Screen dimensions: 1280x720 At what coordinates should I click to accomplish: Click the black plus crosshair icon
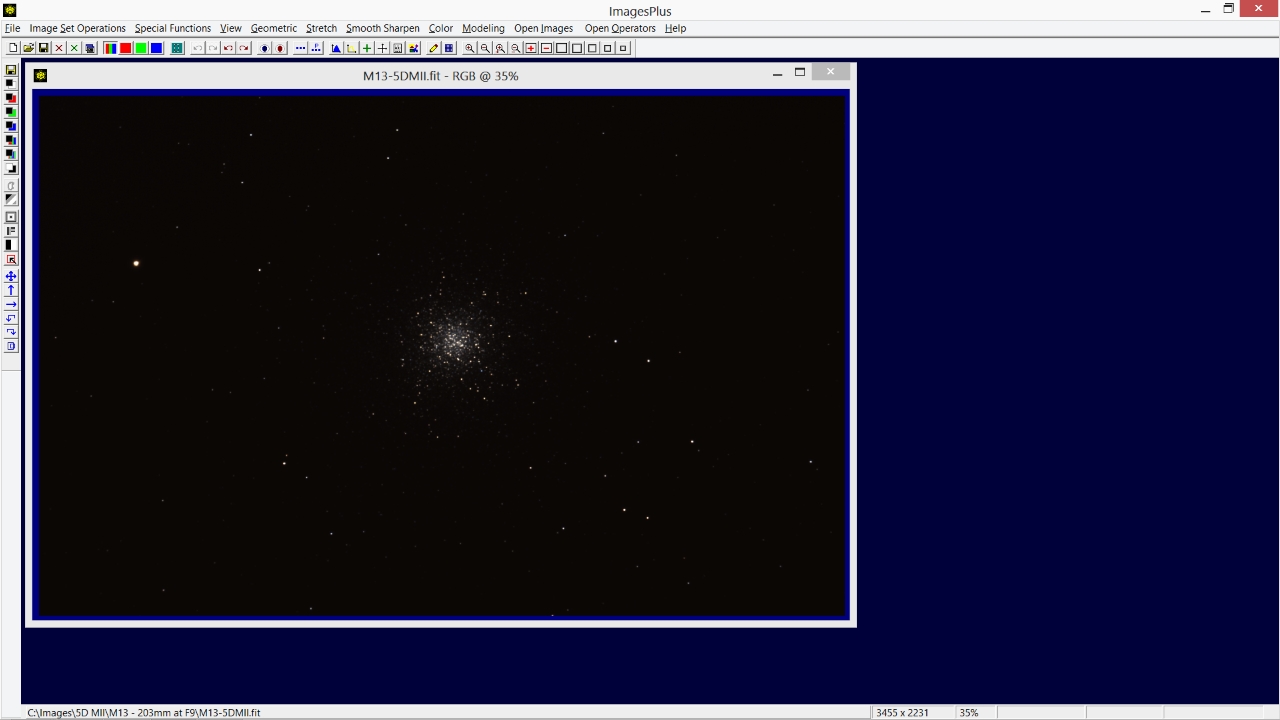(x=382, y=48)
